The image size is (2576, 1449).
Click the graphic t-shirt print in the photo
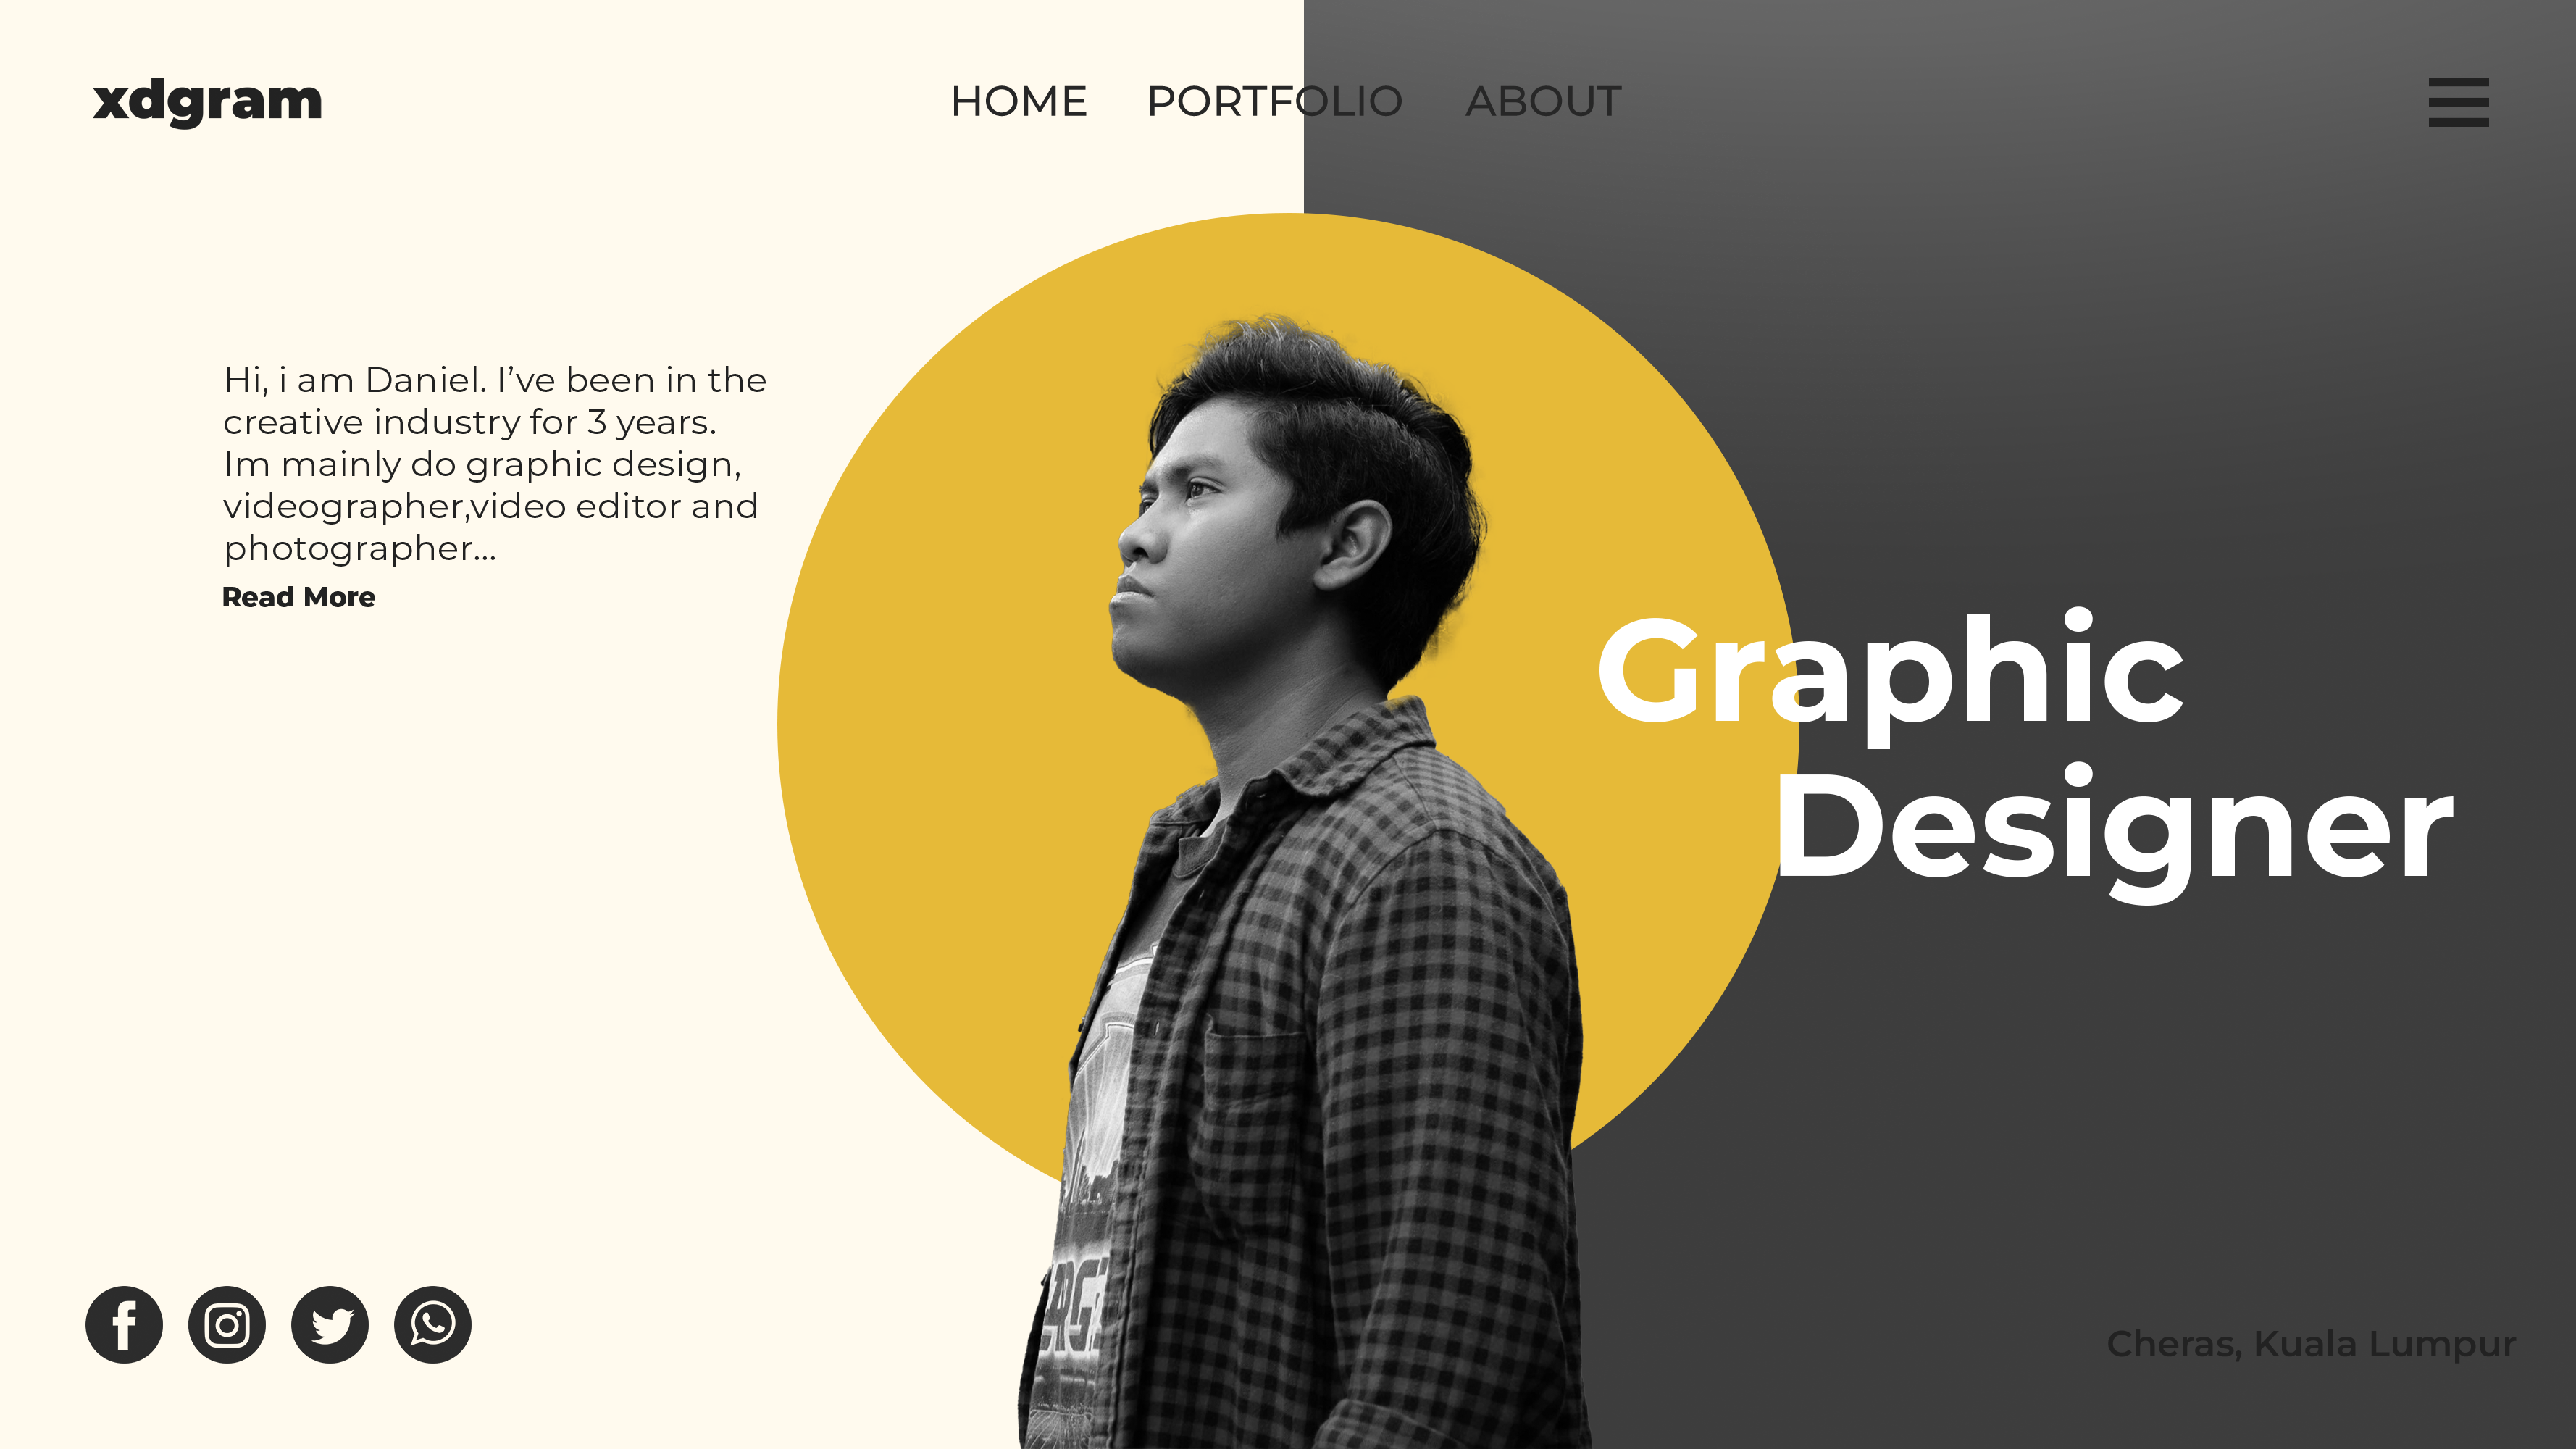1090,1200
